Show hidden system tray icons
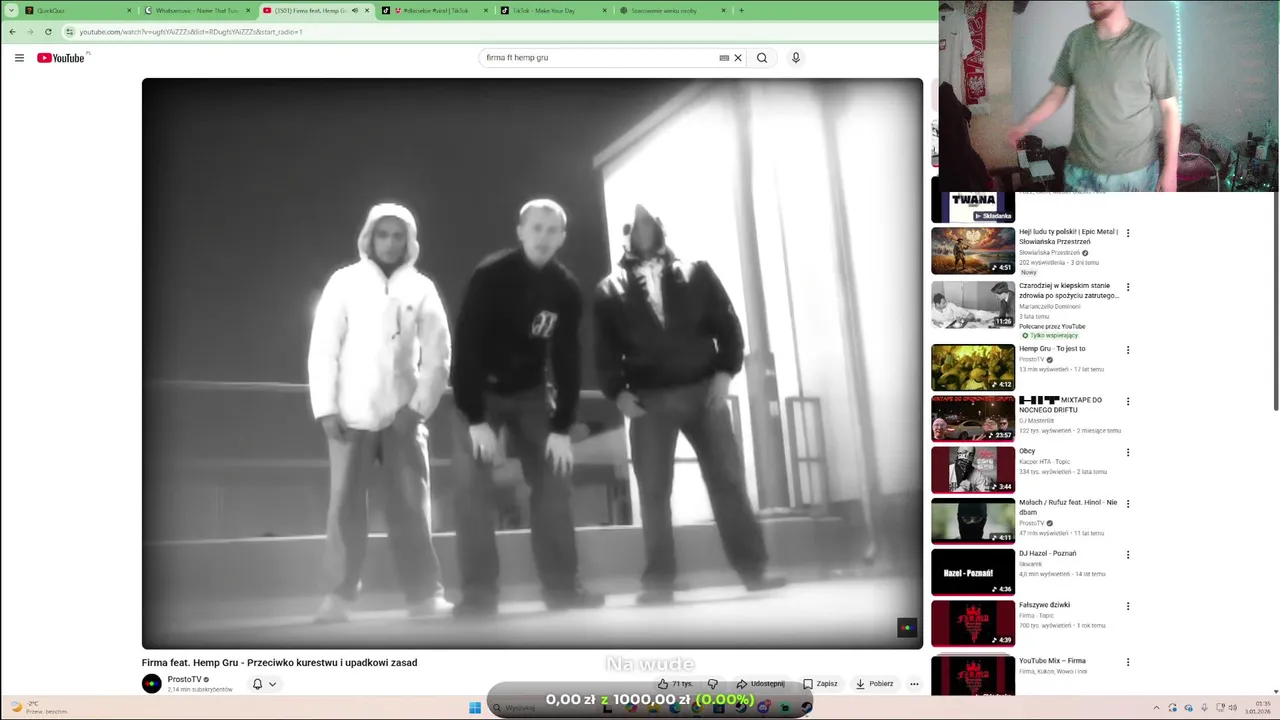Image resolution: width=1280 pixels, height=720 pixels. pos(1157,708)
